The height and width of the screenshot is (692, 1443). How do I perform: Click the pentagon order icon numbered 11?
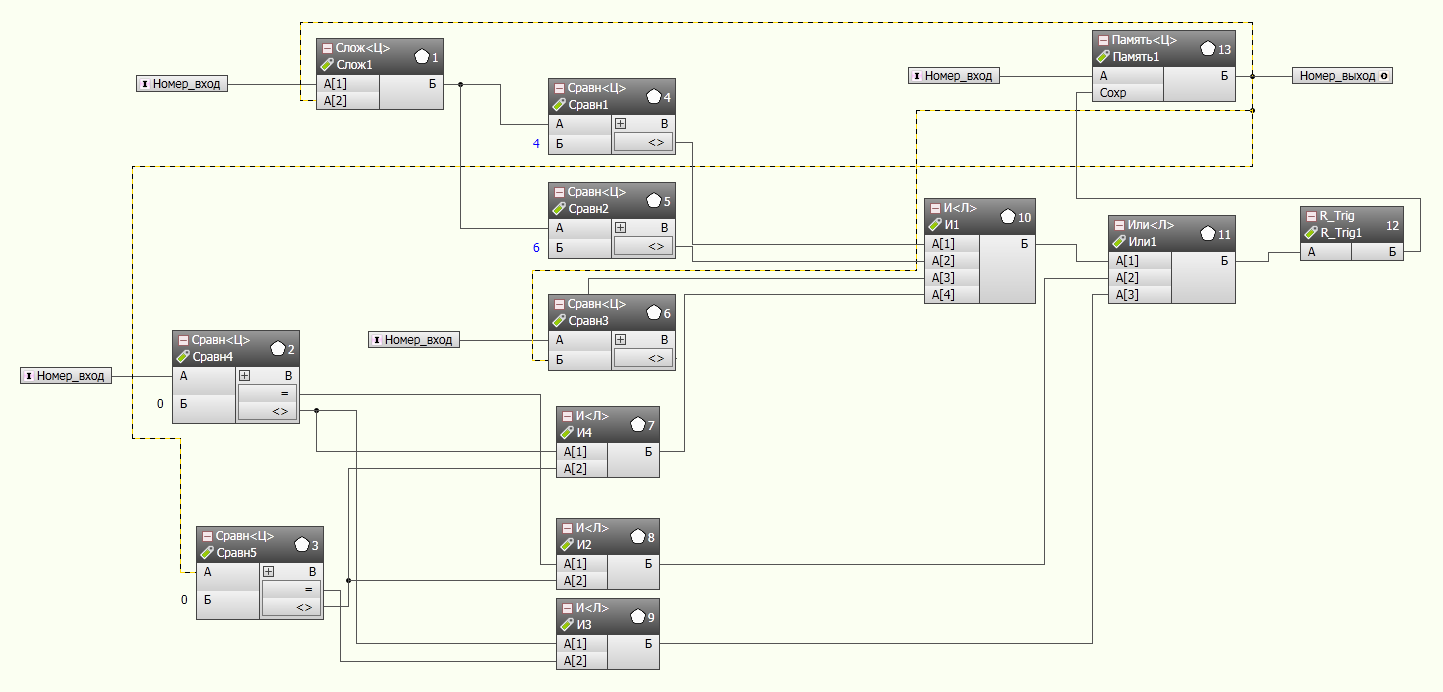coord(1208,233)
